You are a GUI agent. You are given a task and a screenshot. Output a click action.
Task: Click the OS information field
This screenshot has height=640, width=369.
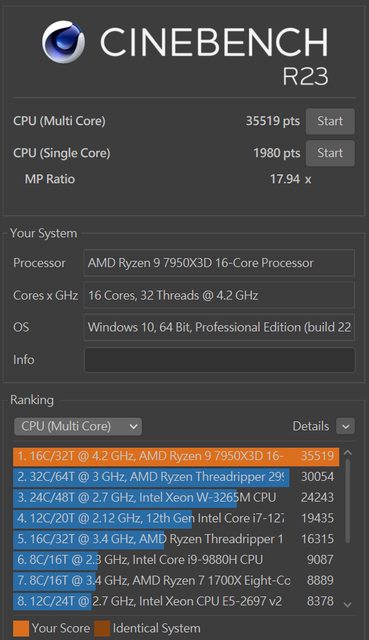pos(219,327)
